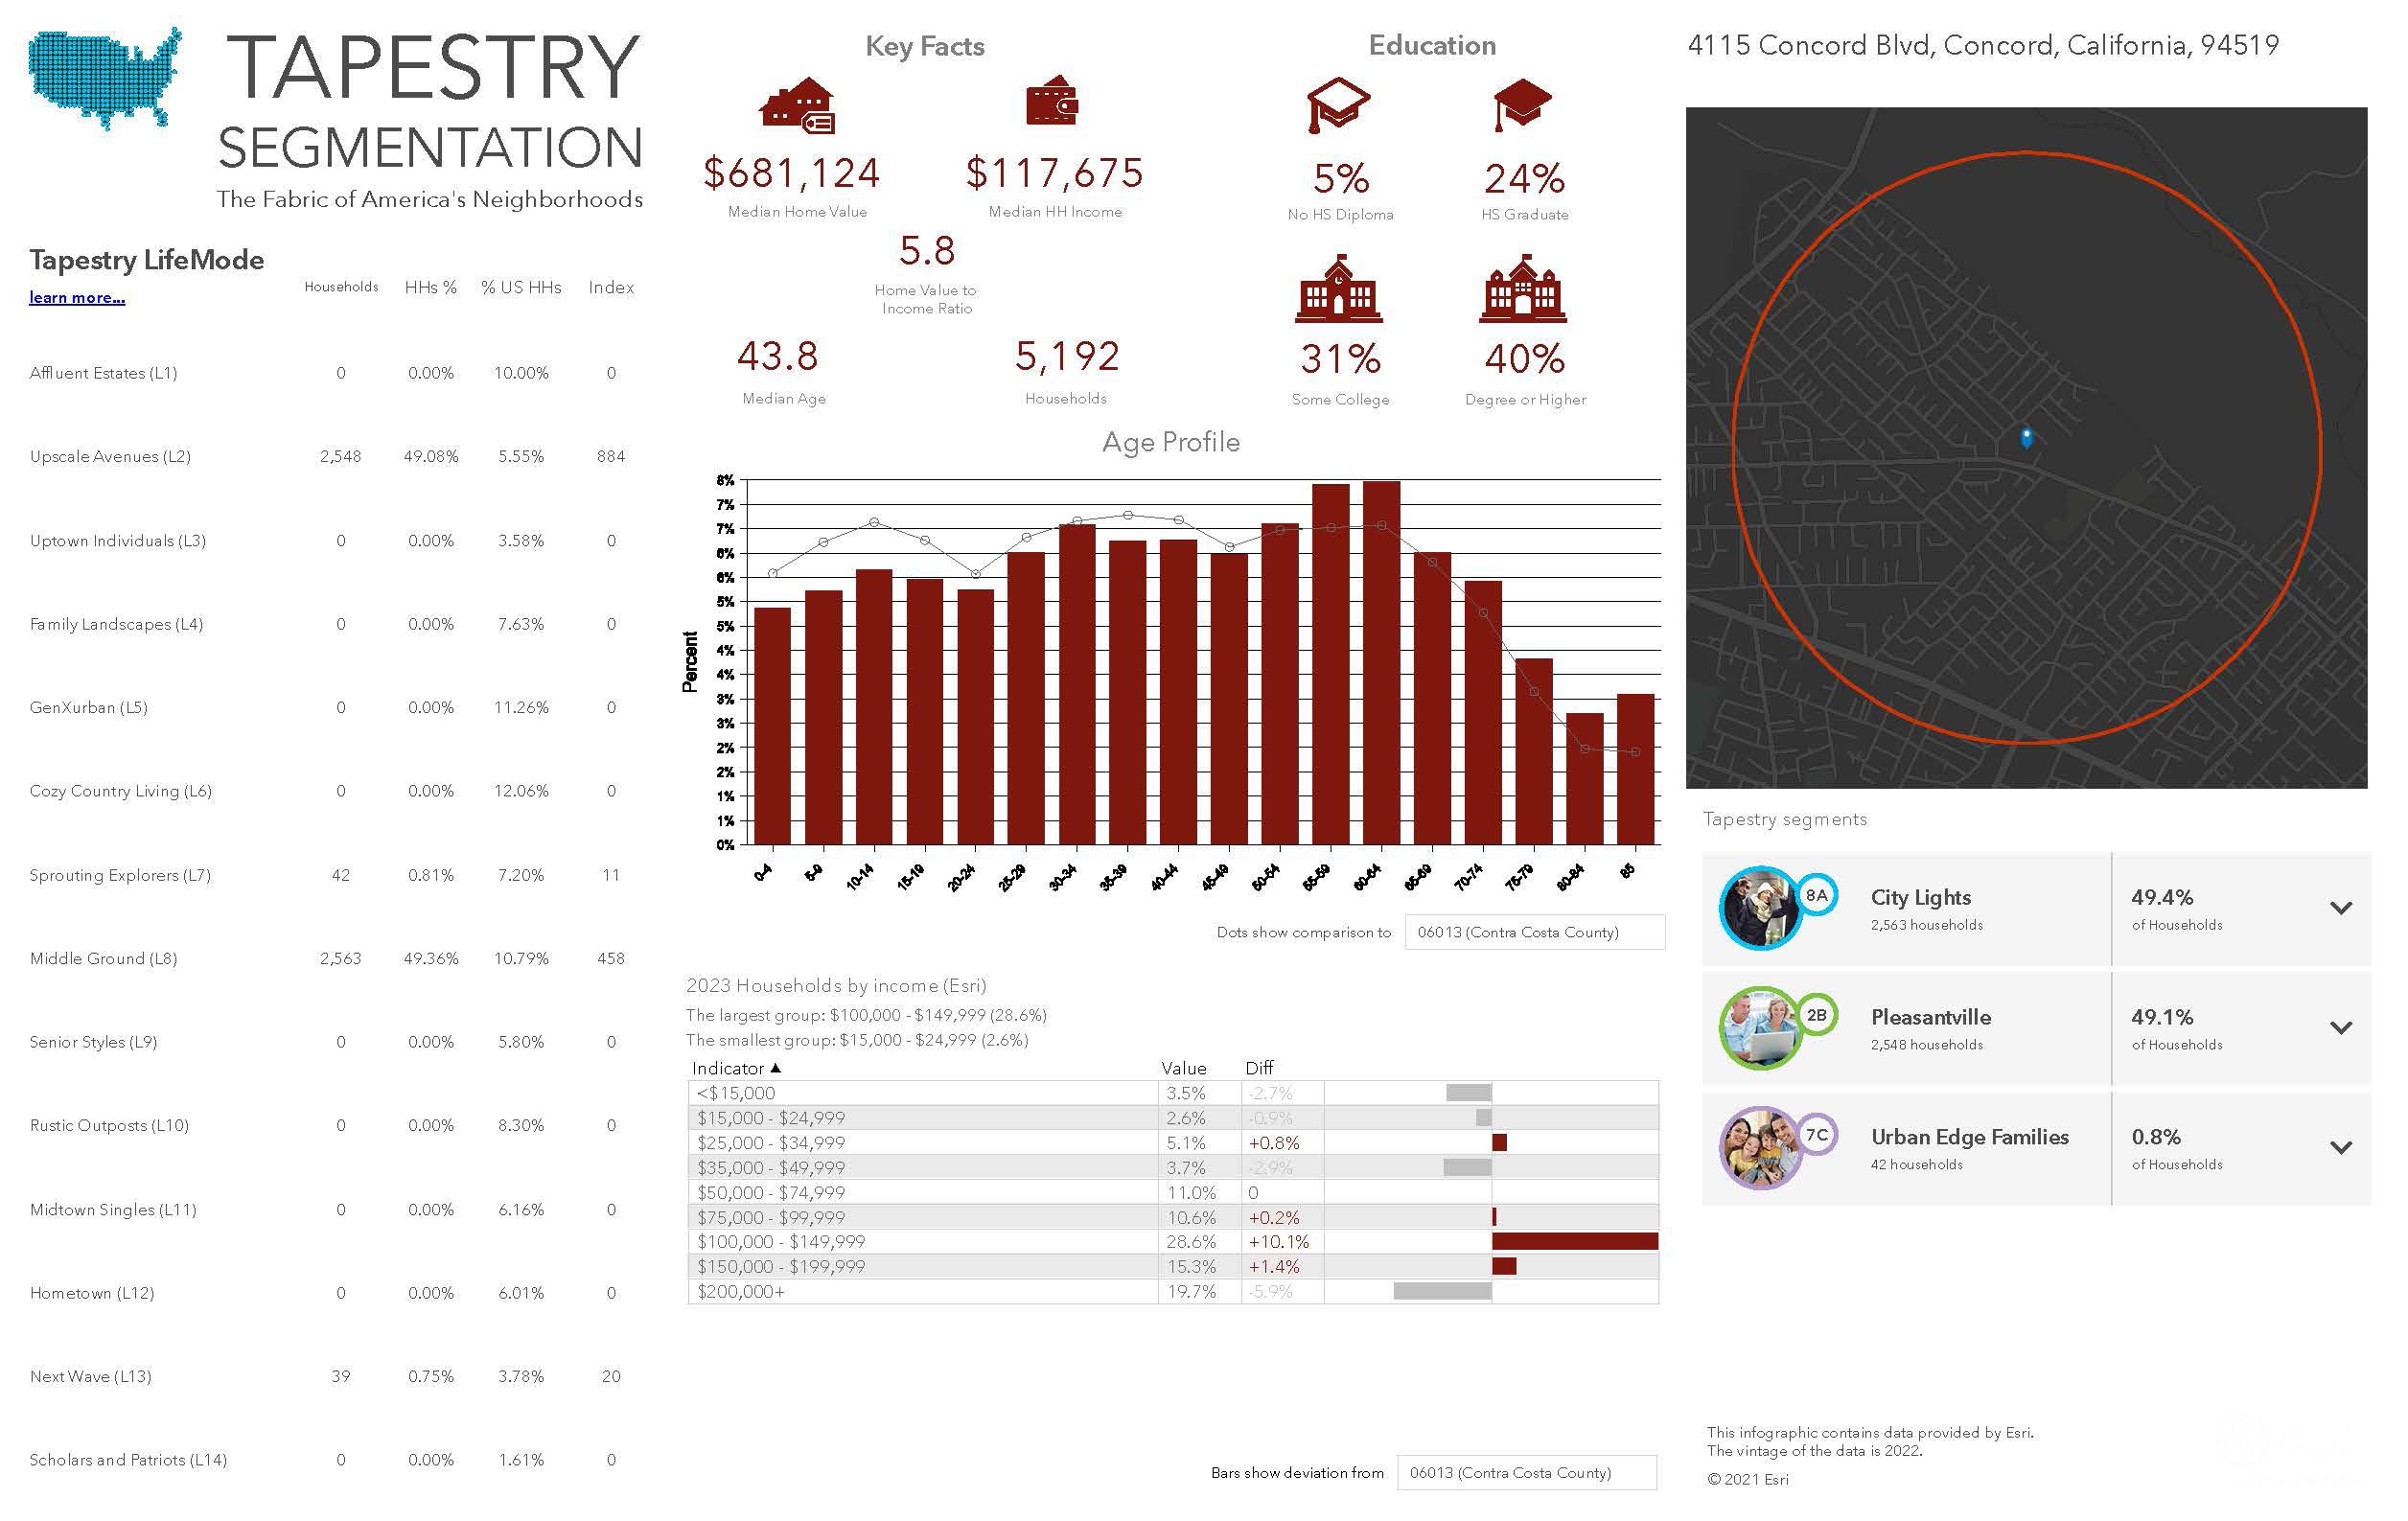Click the Degree or Higher building icon
Viewport: 2408px width, 1521px height.
pos(1523,289)
